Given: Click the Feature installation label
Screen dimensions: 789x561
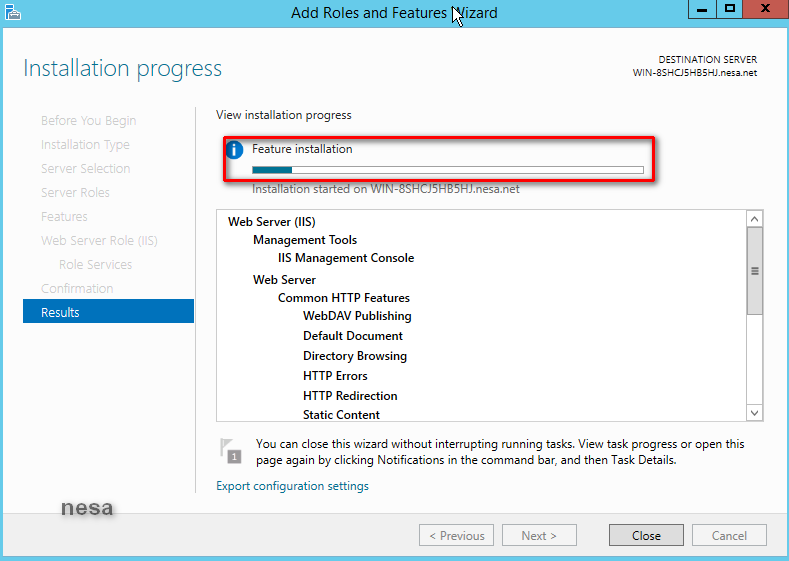Looking at the screenshot, I should [302, 149].
